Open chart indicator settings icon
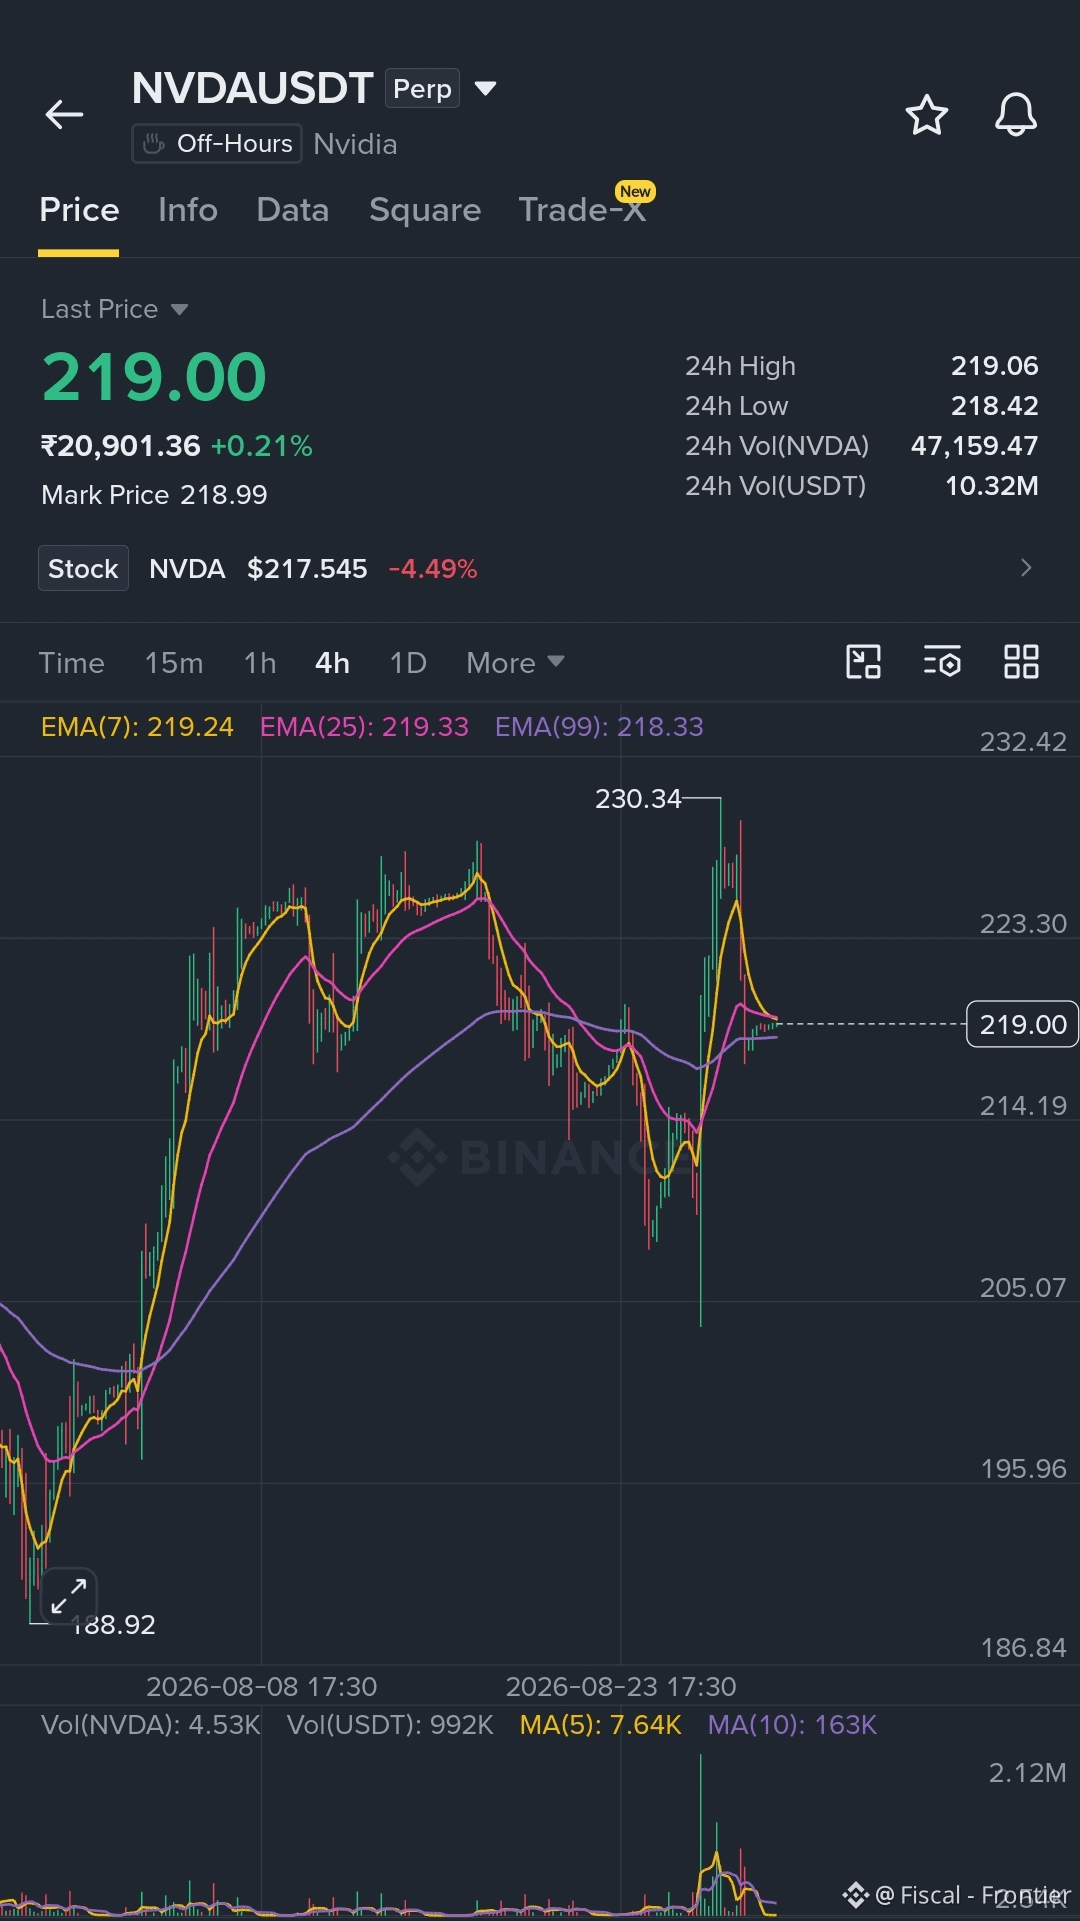 (x=942, y=662)
